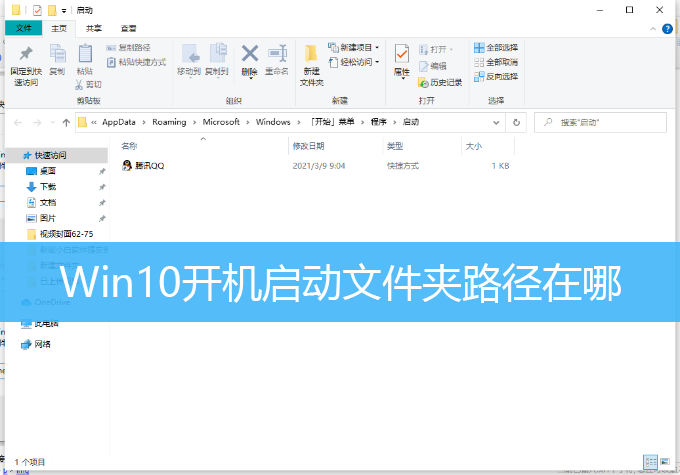This screenshot has height=475, width=680.
Task: Go forward with the right arrow
Action: pos(37,123)
